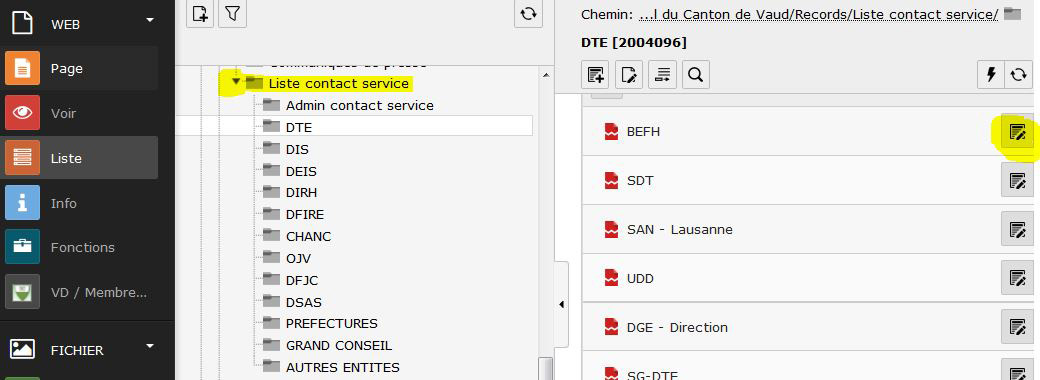This screenshot has height=380, width=1040.
Task: Click the Voir eye icon
Action: coord(23,113)
